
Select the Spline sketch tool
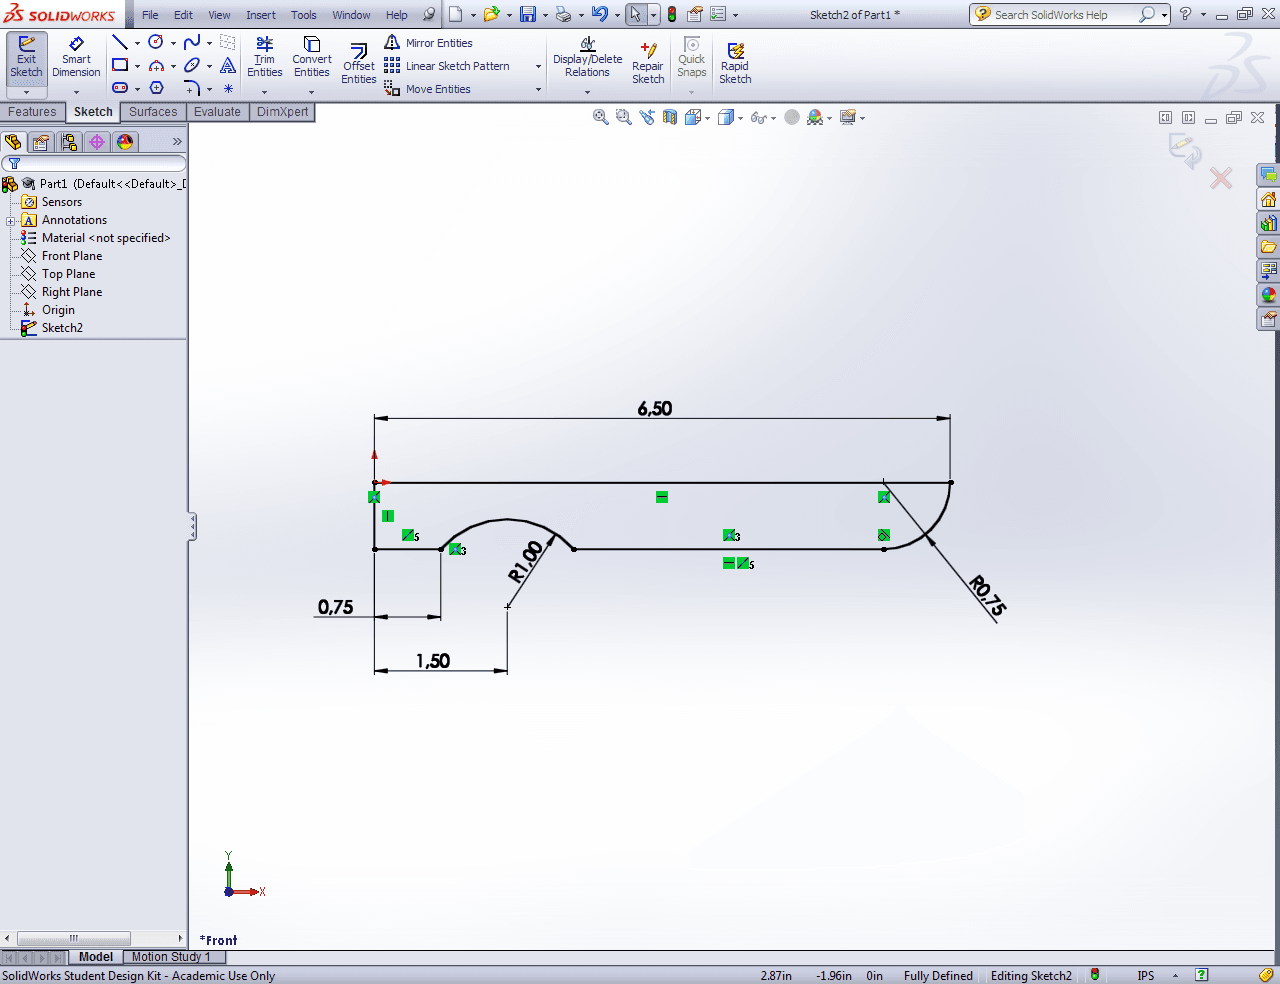click(192, 42)
